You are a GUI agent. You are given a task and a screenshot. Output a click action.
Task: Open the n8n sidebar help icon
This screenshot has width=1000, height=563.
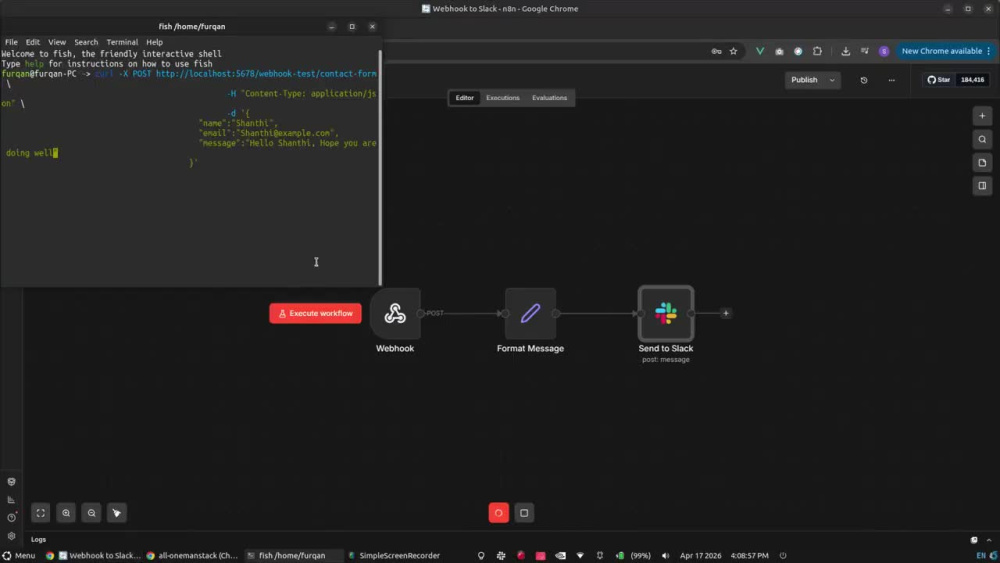(11, 518)
